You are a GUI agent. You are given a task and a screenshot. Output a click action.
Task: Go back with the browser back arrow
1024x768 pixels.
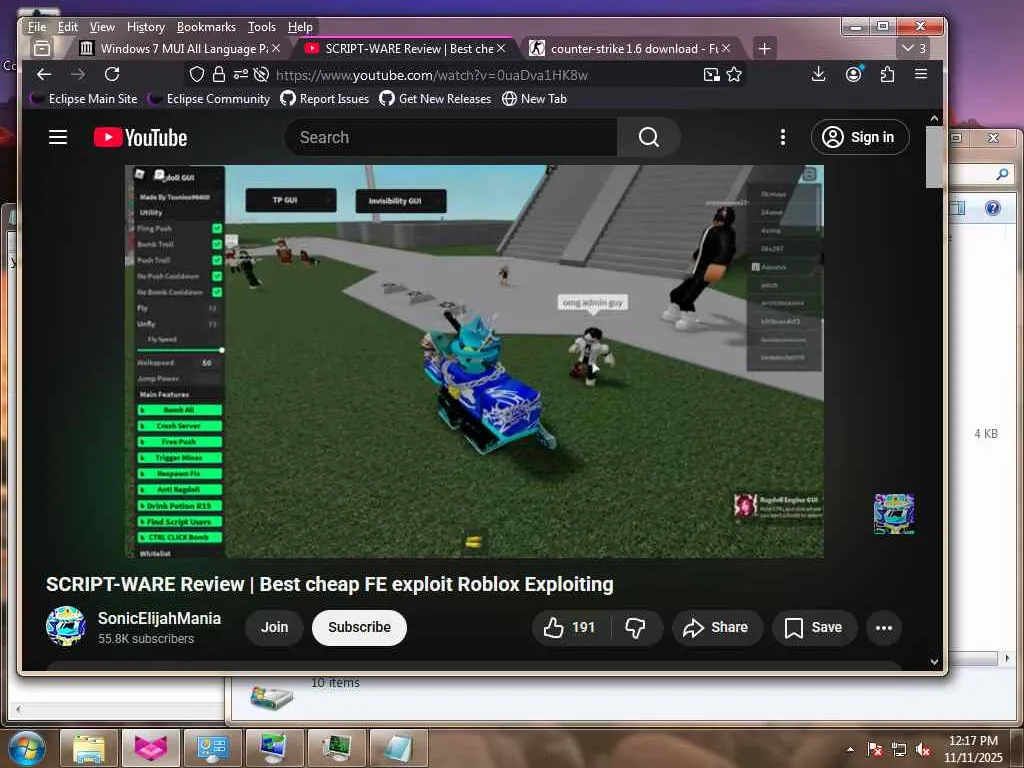(x=44, y=74)
